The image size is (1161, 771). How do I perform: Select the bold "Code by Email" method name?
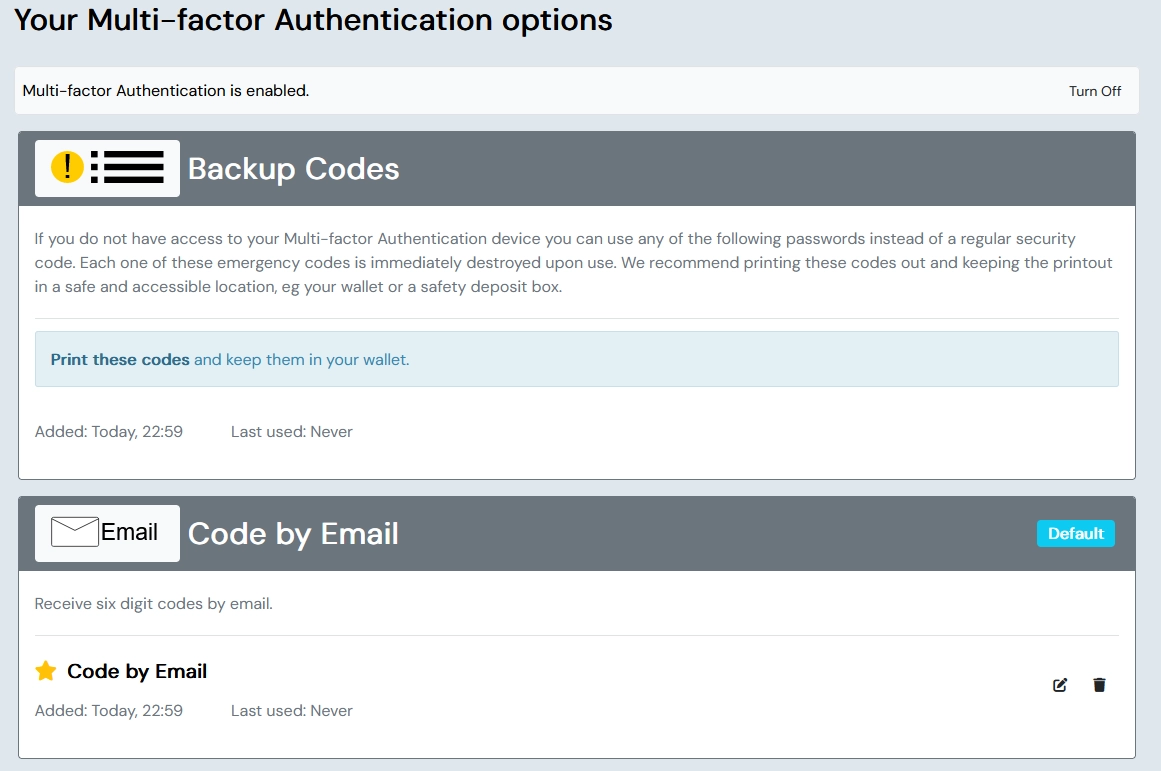(137, 671)
